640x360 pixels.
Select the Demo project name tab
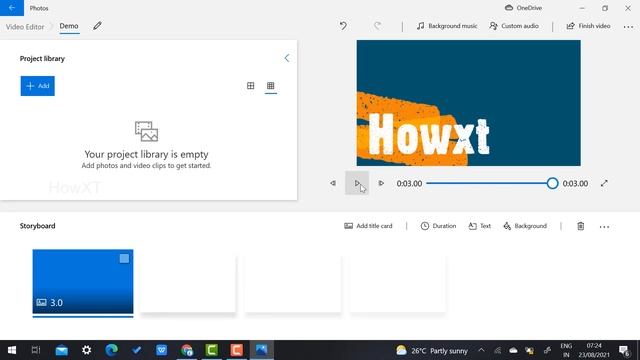[69, 26]
